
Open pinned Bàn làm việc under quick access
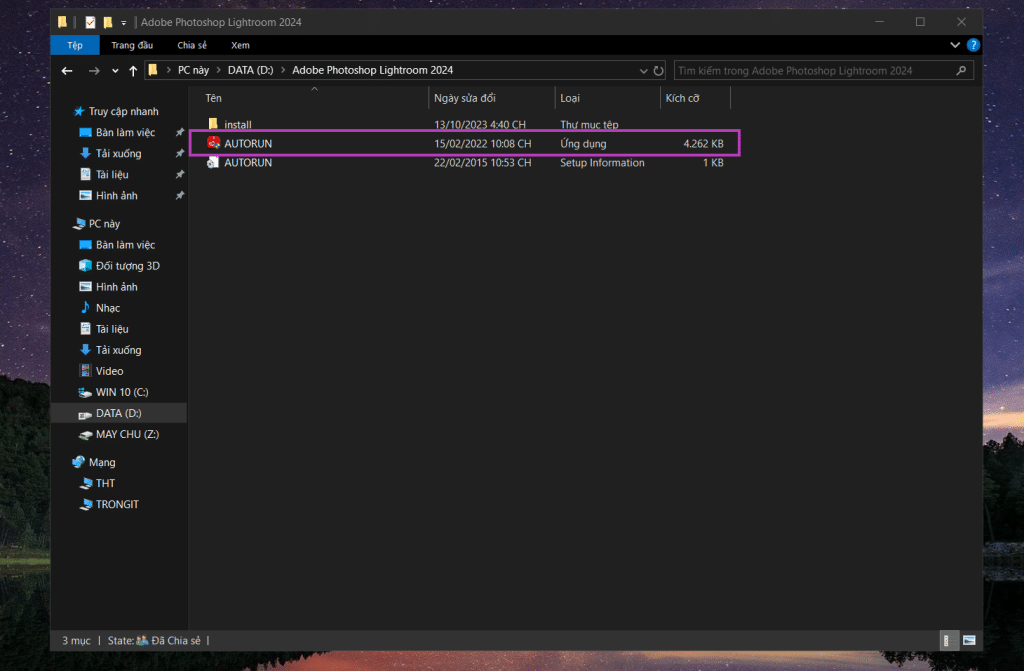(x=118, y=132)
